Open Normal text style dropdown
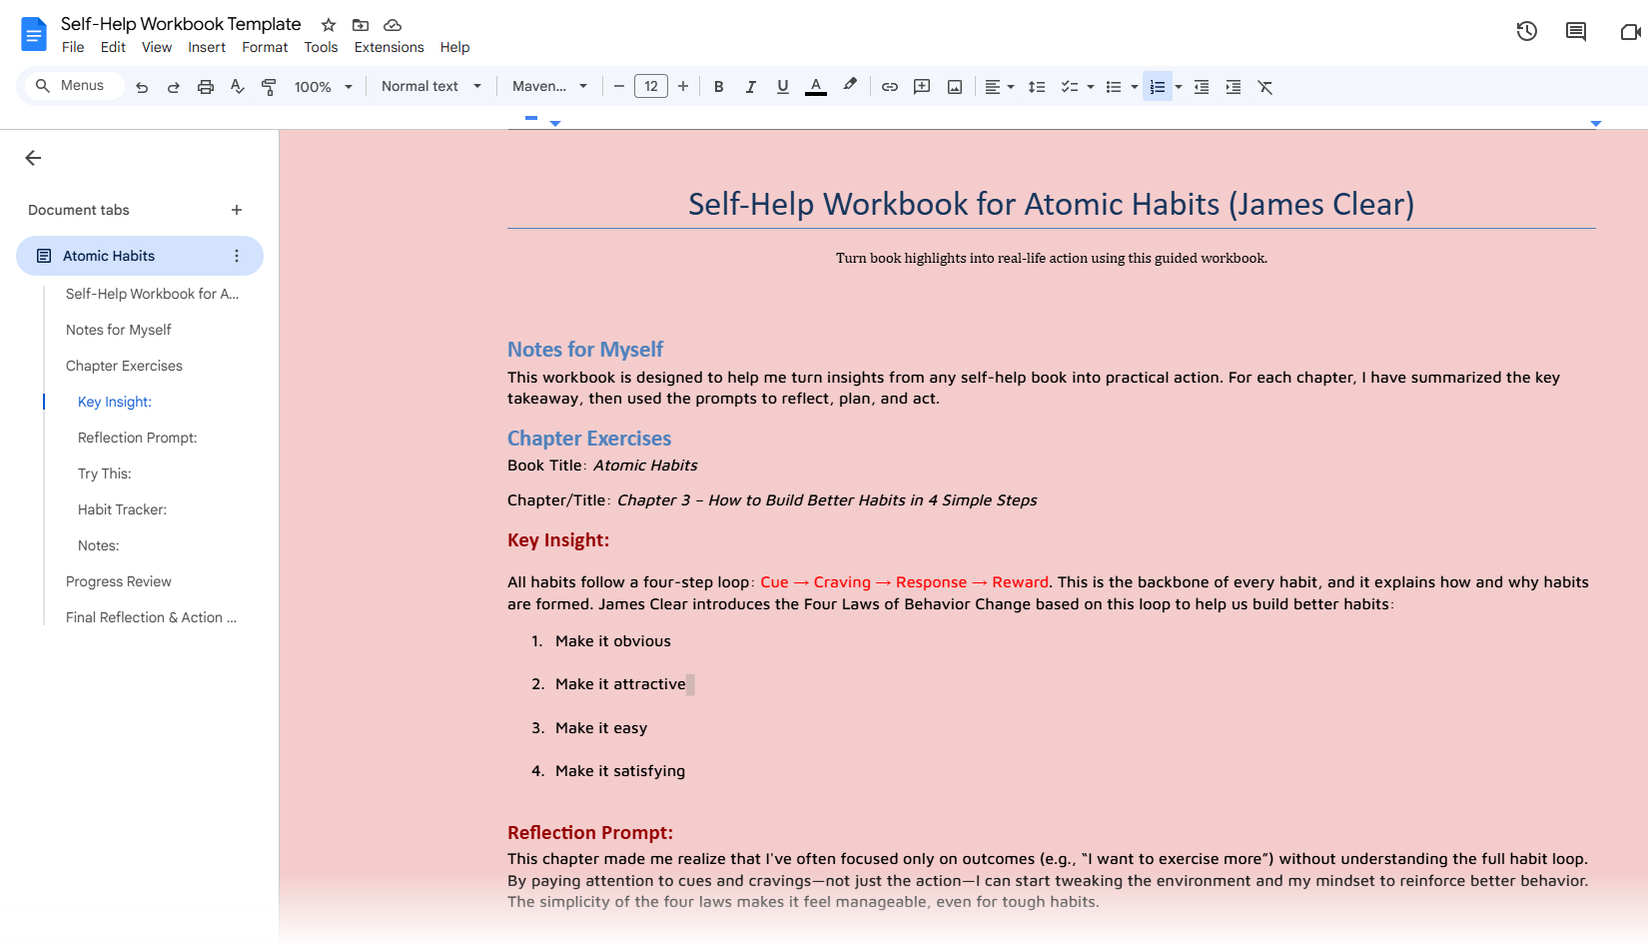Screen dimensions: 1648x946 (431, 86)
